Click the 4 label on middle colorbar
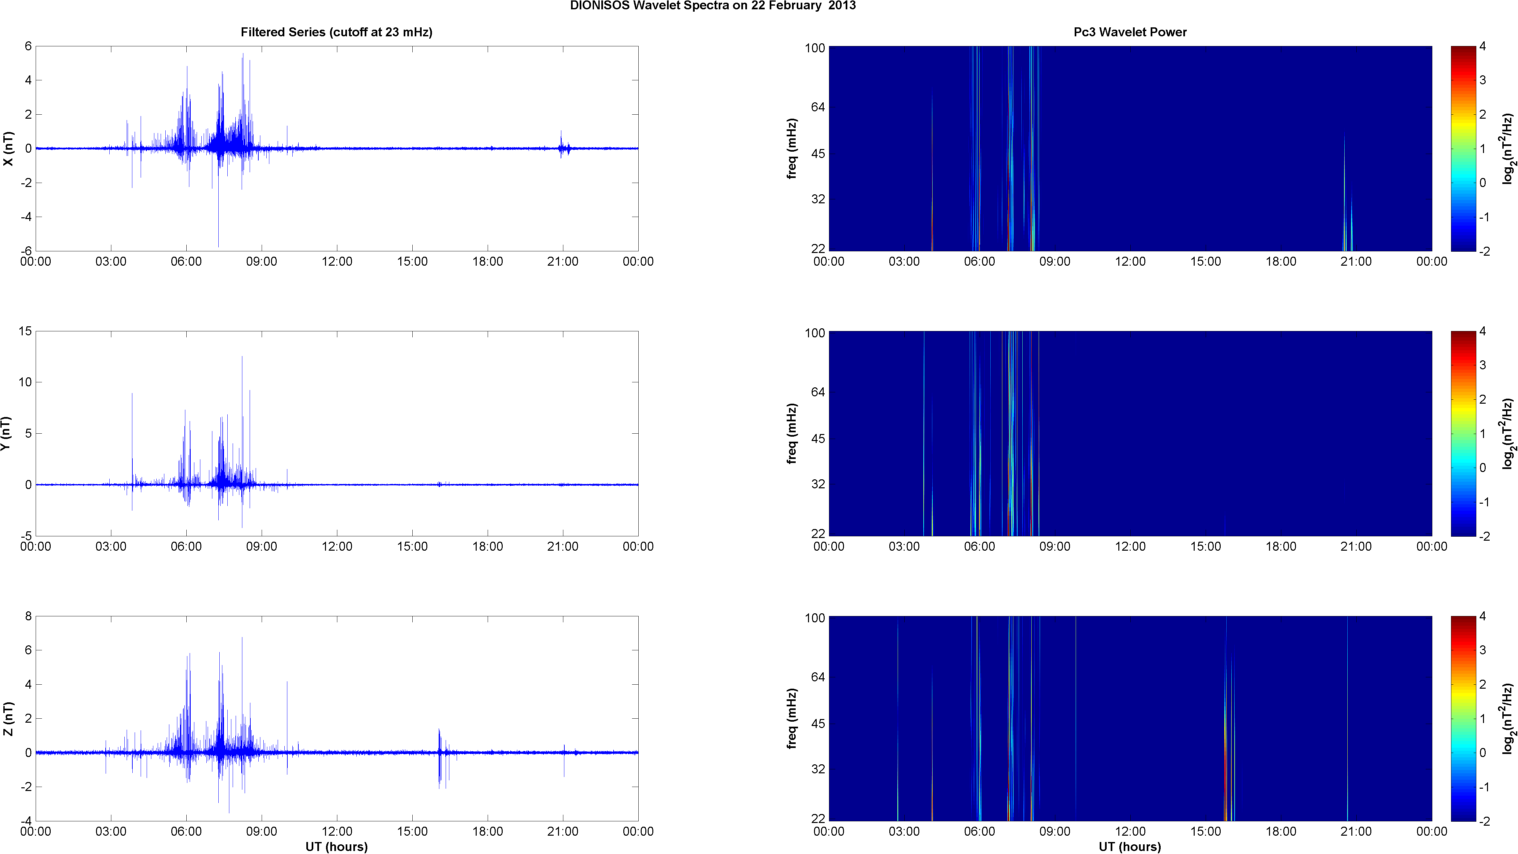1518x854 pixels. 1483,331
